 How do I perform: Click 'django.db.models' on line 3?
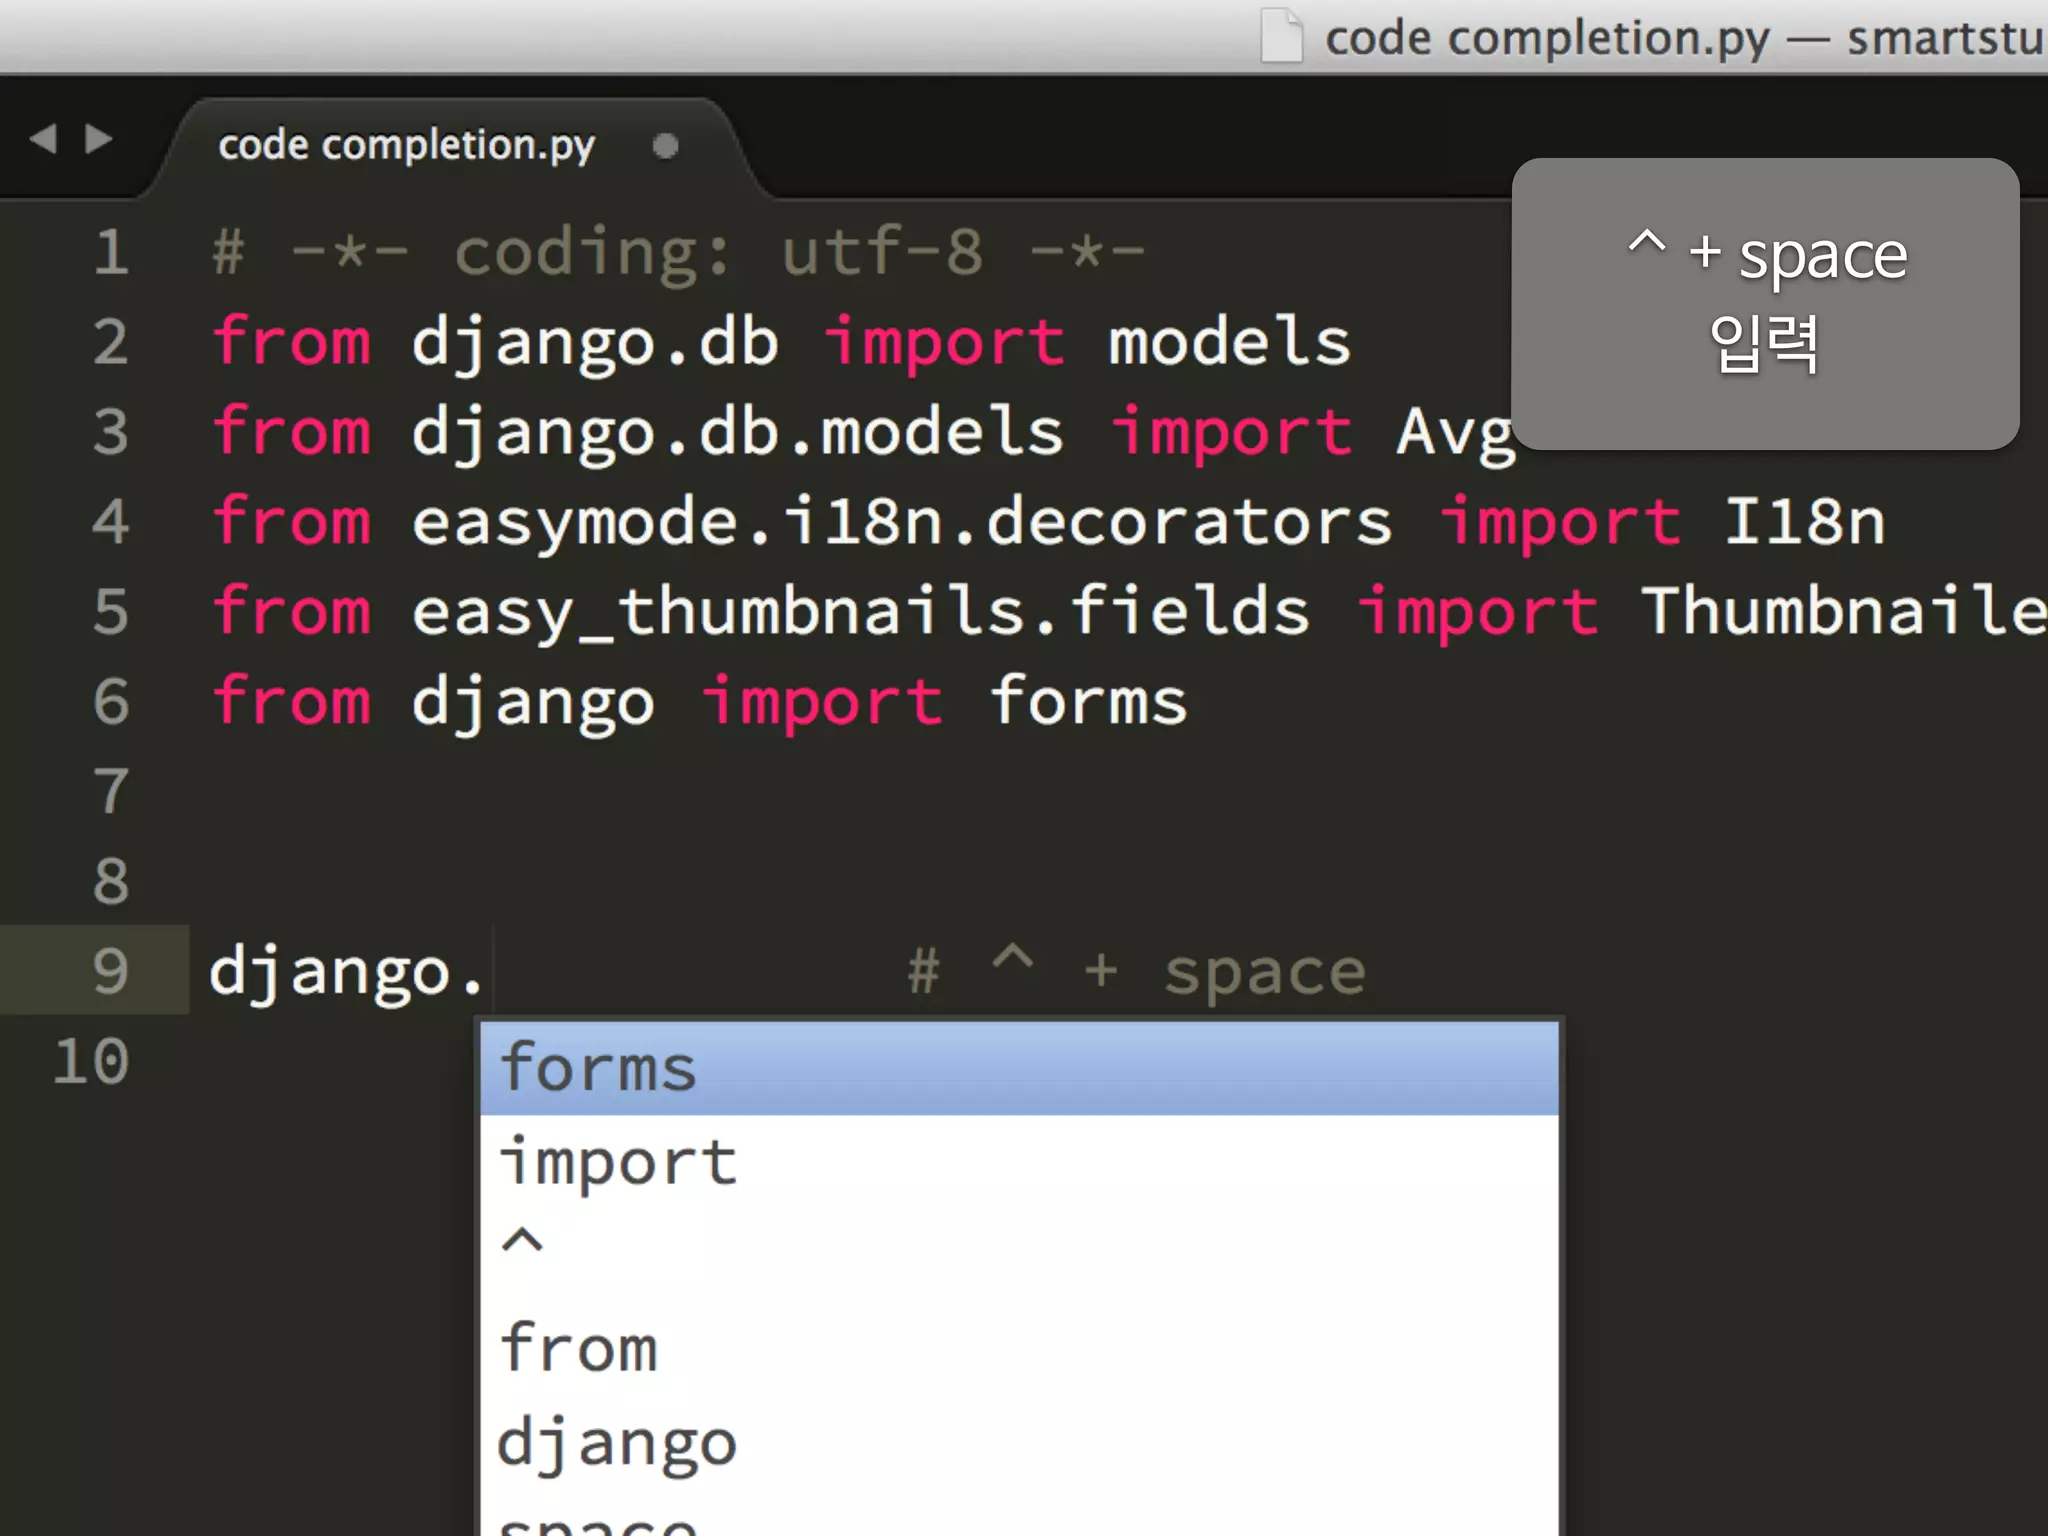tap(737, 433)
